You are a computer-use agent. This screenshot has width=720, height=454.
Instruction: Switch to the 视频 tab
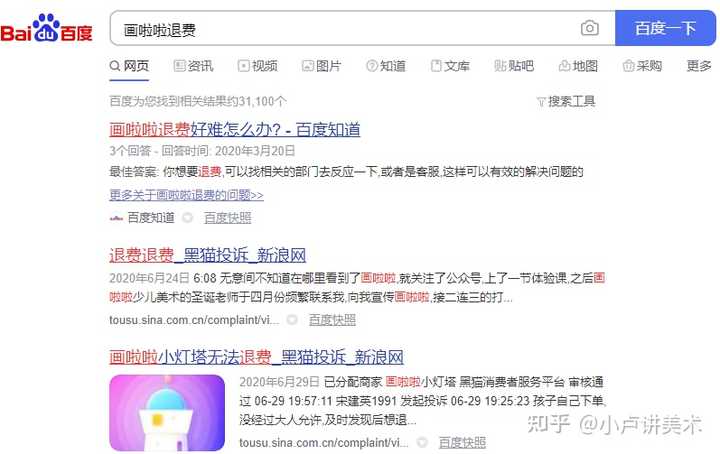(x=258, y=66)
